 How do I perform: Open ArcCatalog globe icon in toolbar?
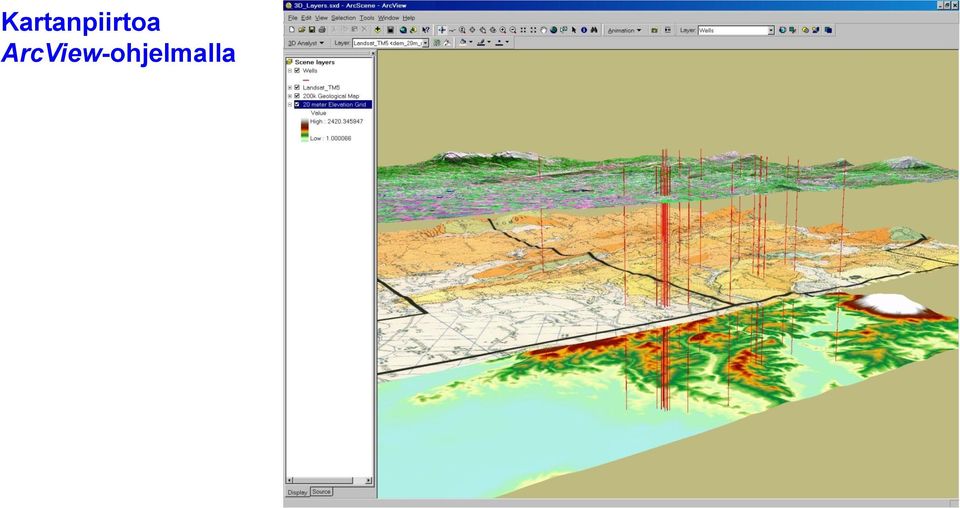(403, 29)
